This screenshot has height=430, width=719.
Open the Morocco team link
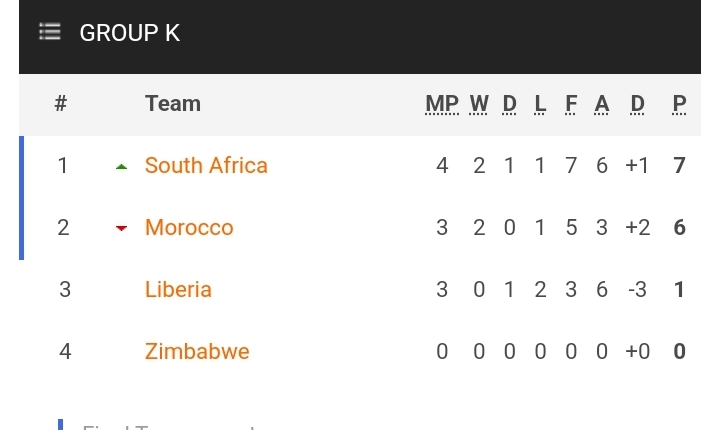click(189, 227)
